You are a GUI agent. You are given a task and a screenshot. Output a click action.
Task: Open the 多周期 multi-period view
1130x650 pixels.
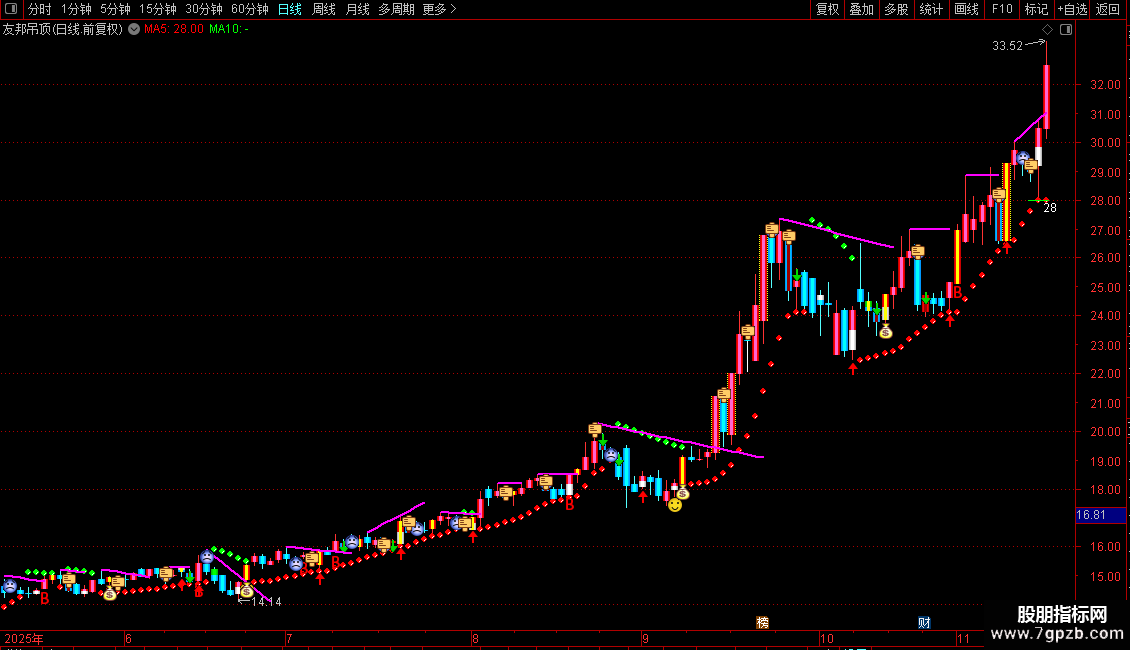pos(396,9)
